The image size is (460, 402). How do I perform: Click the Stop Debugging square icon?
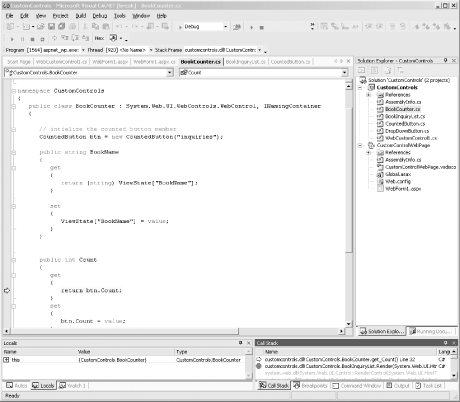point(32,39)
